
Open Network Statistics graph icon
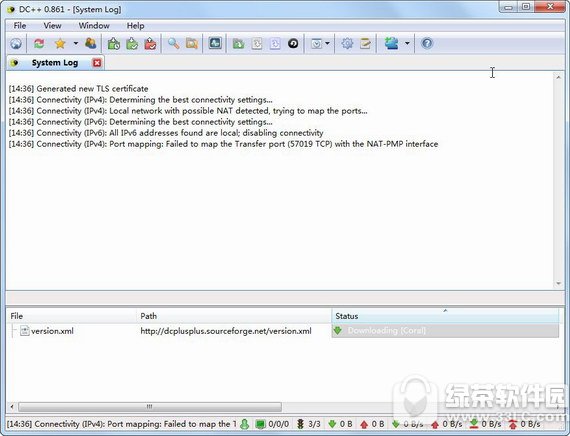click(x=215, y=44)
